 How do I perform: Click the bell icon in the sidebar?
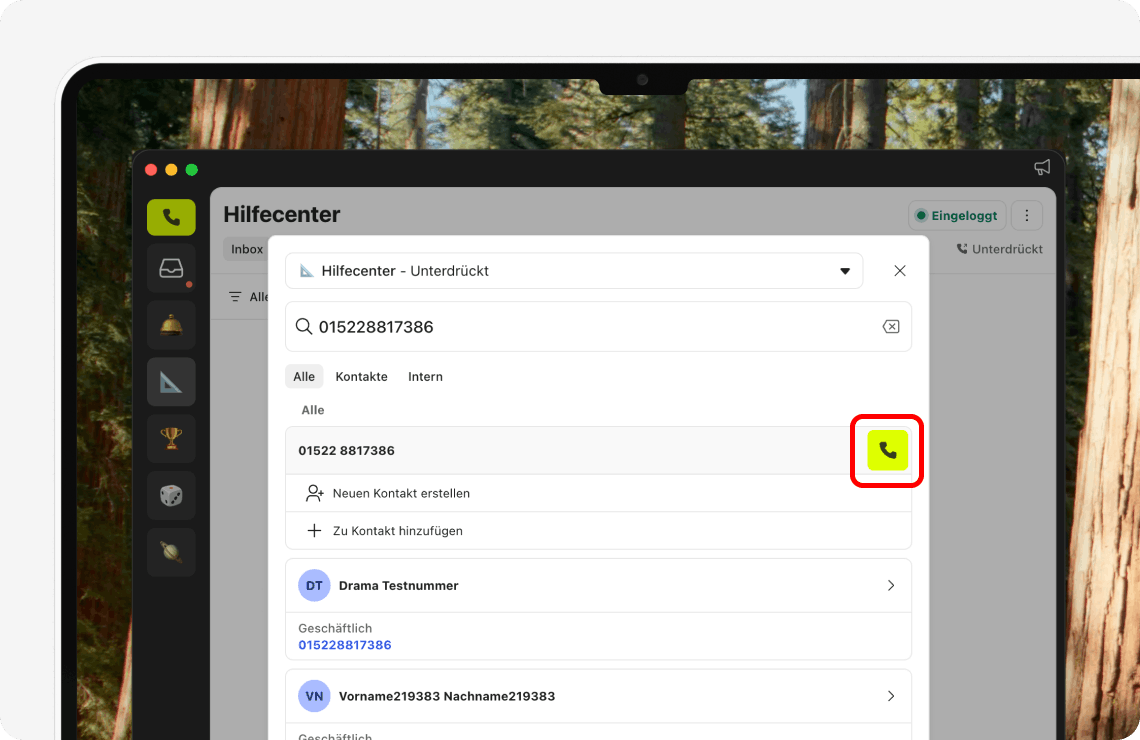171,324
